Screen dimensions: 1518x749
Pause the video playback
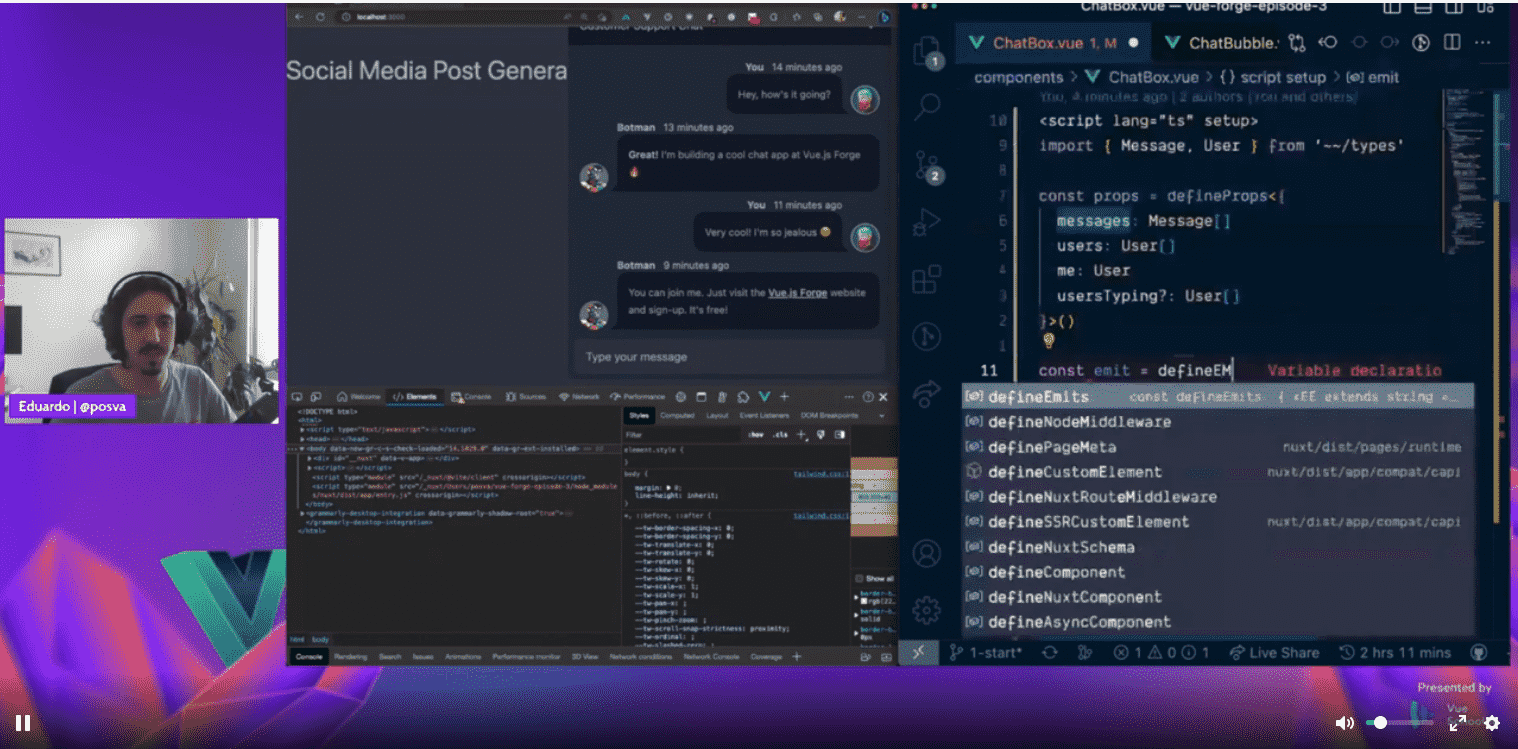22,722
